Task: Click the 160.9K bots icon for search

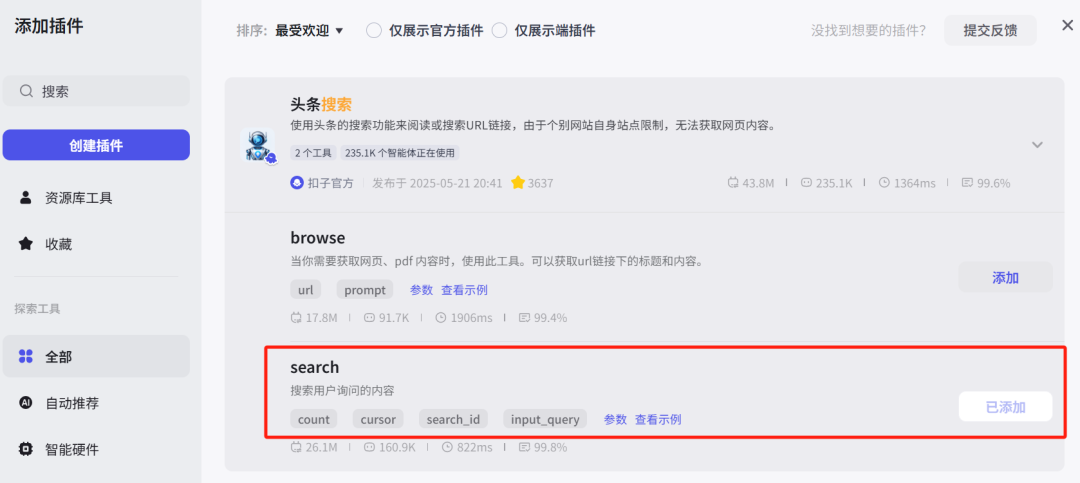Action: coord(370,447)
